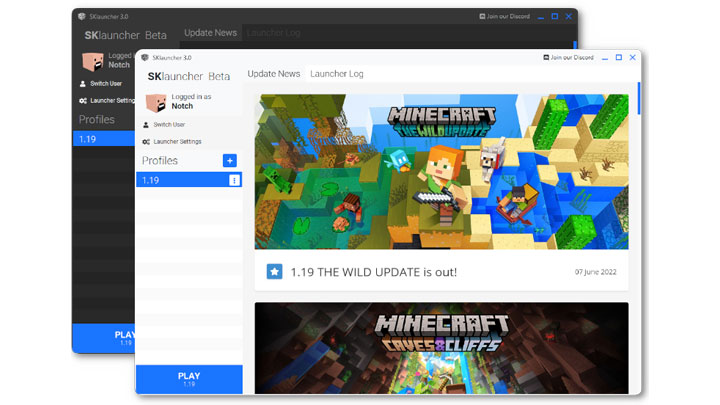The height and width of the screenshot is (405, 720).
Task: Minimize the dark back window
Action: [540, 17]
